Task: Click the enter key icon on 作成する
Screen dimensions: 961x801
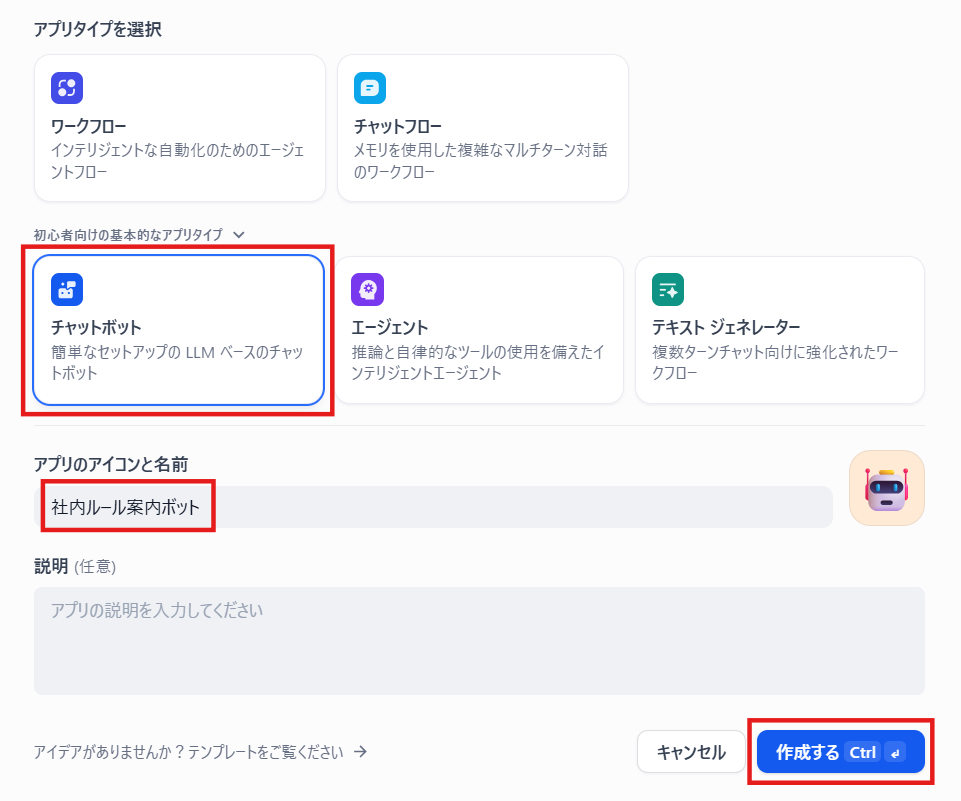Action: tap(895, 753)
